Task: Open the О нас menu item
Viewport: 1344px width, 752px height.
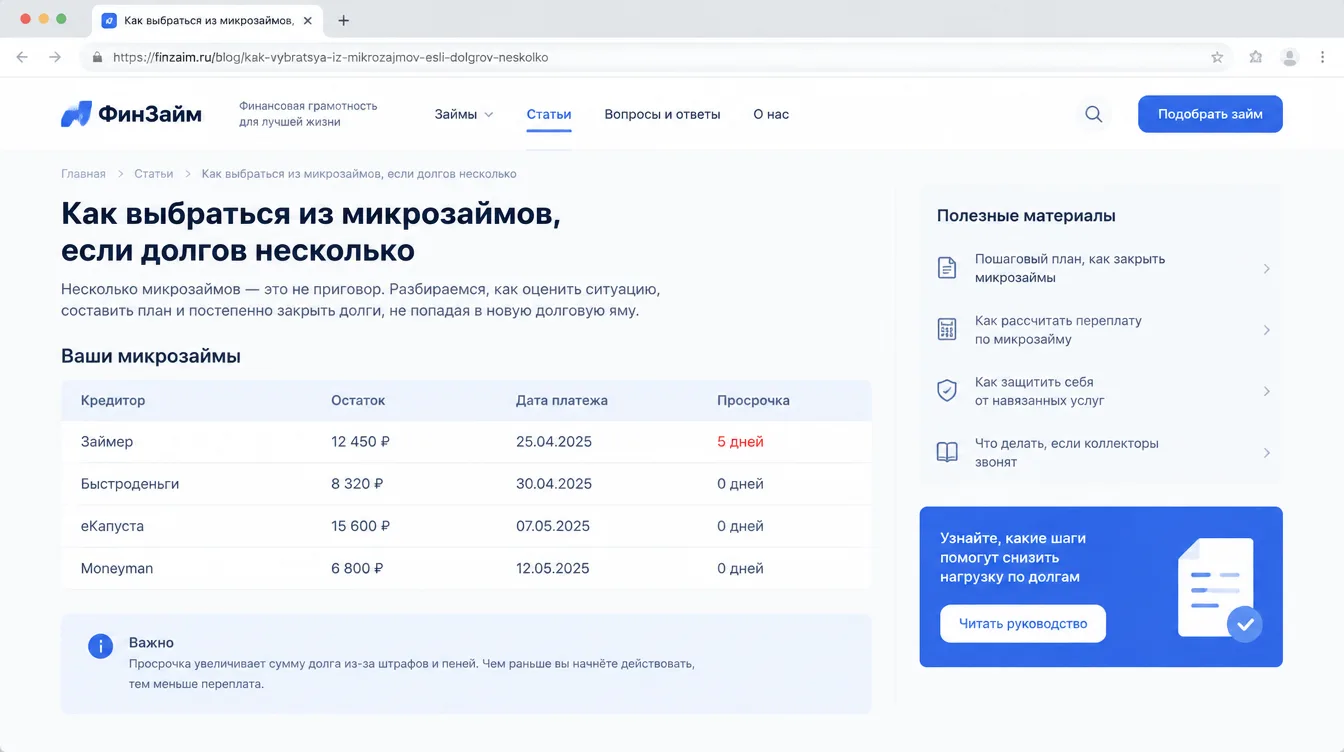Action: point(771,114)
